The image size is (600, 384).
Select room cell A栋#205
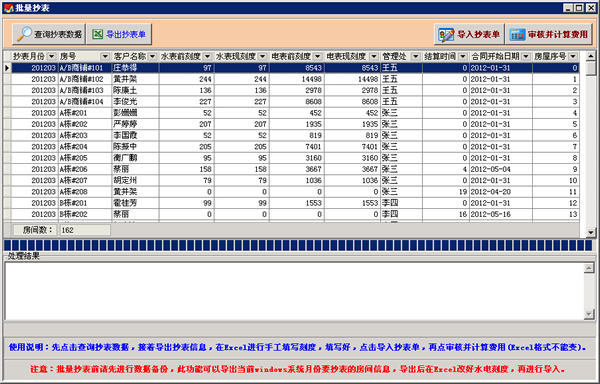point(85,158)
